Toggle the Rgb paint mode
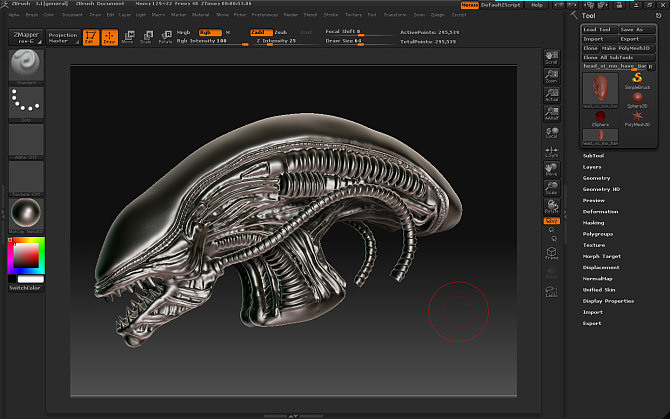Viewport: 670px width, 419px height. [x=210, y=32]
